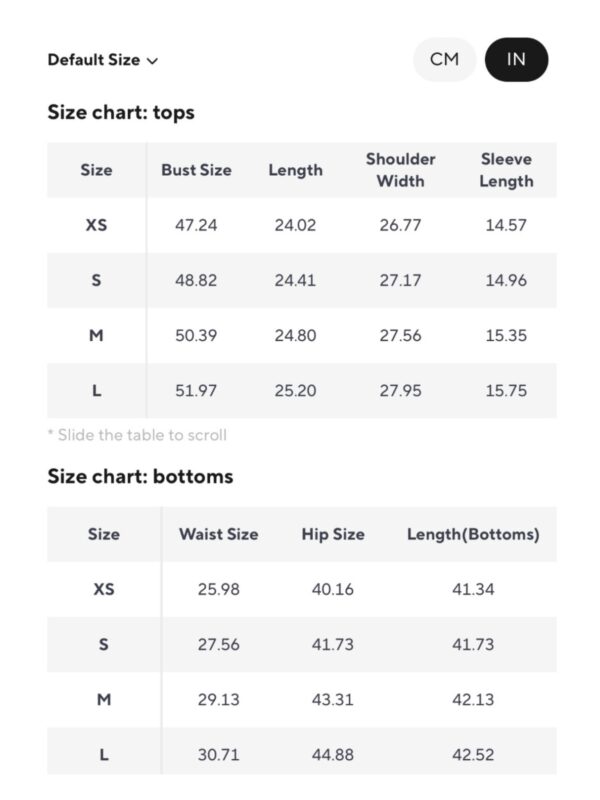
Task: Click the M hip value 43.31
Action: (333, 699)
